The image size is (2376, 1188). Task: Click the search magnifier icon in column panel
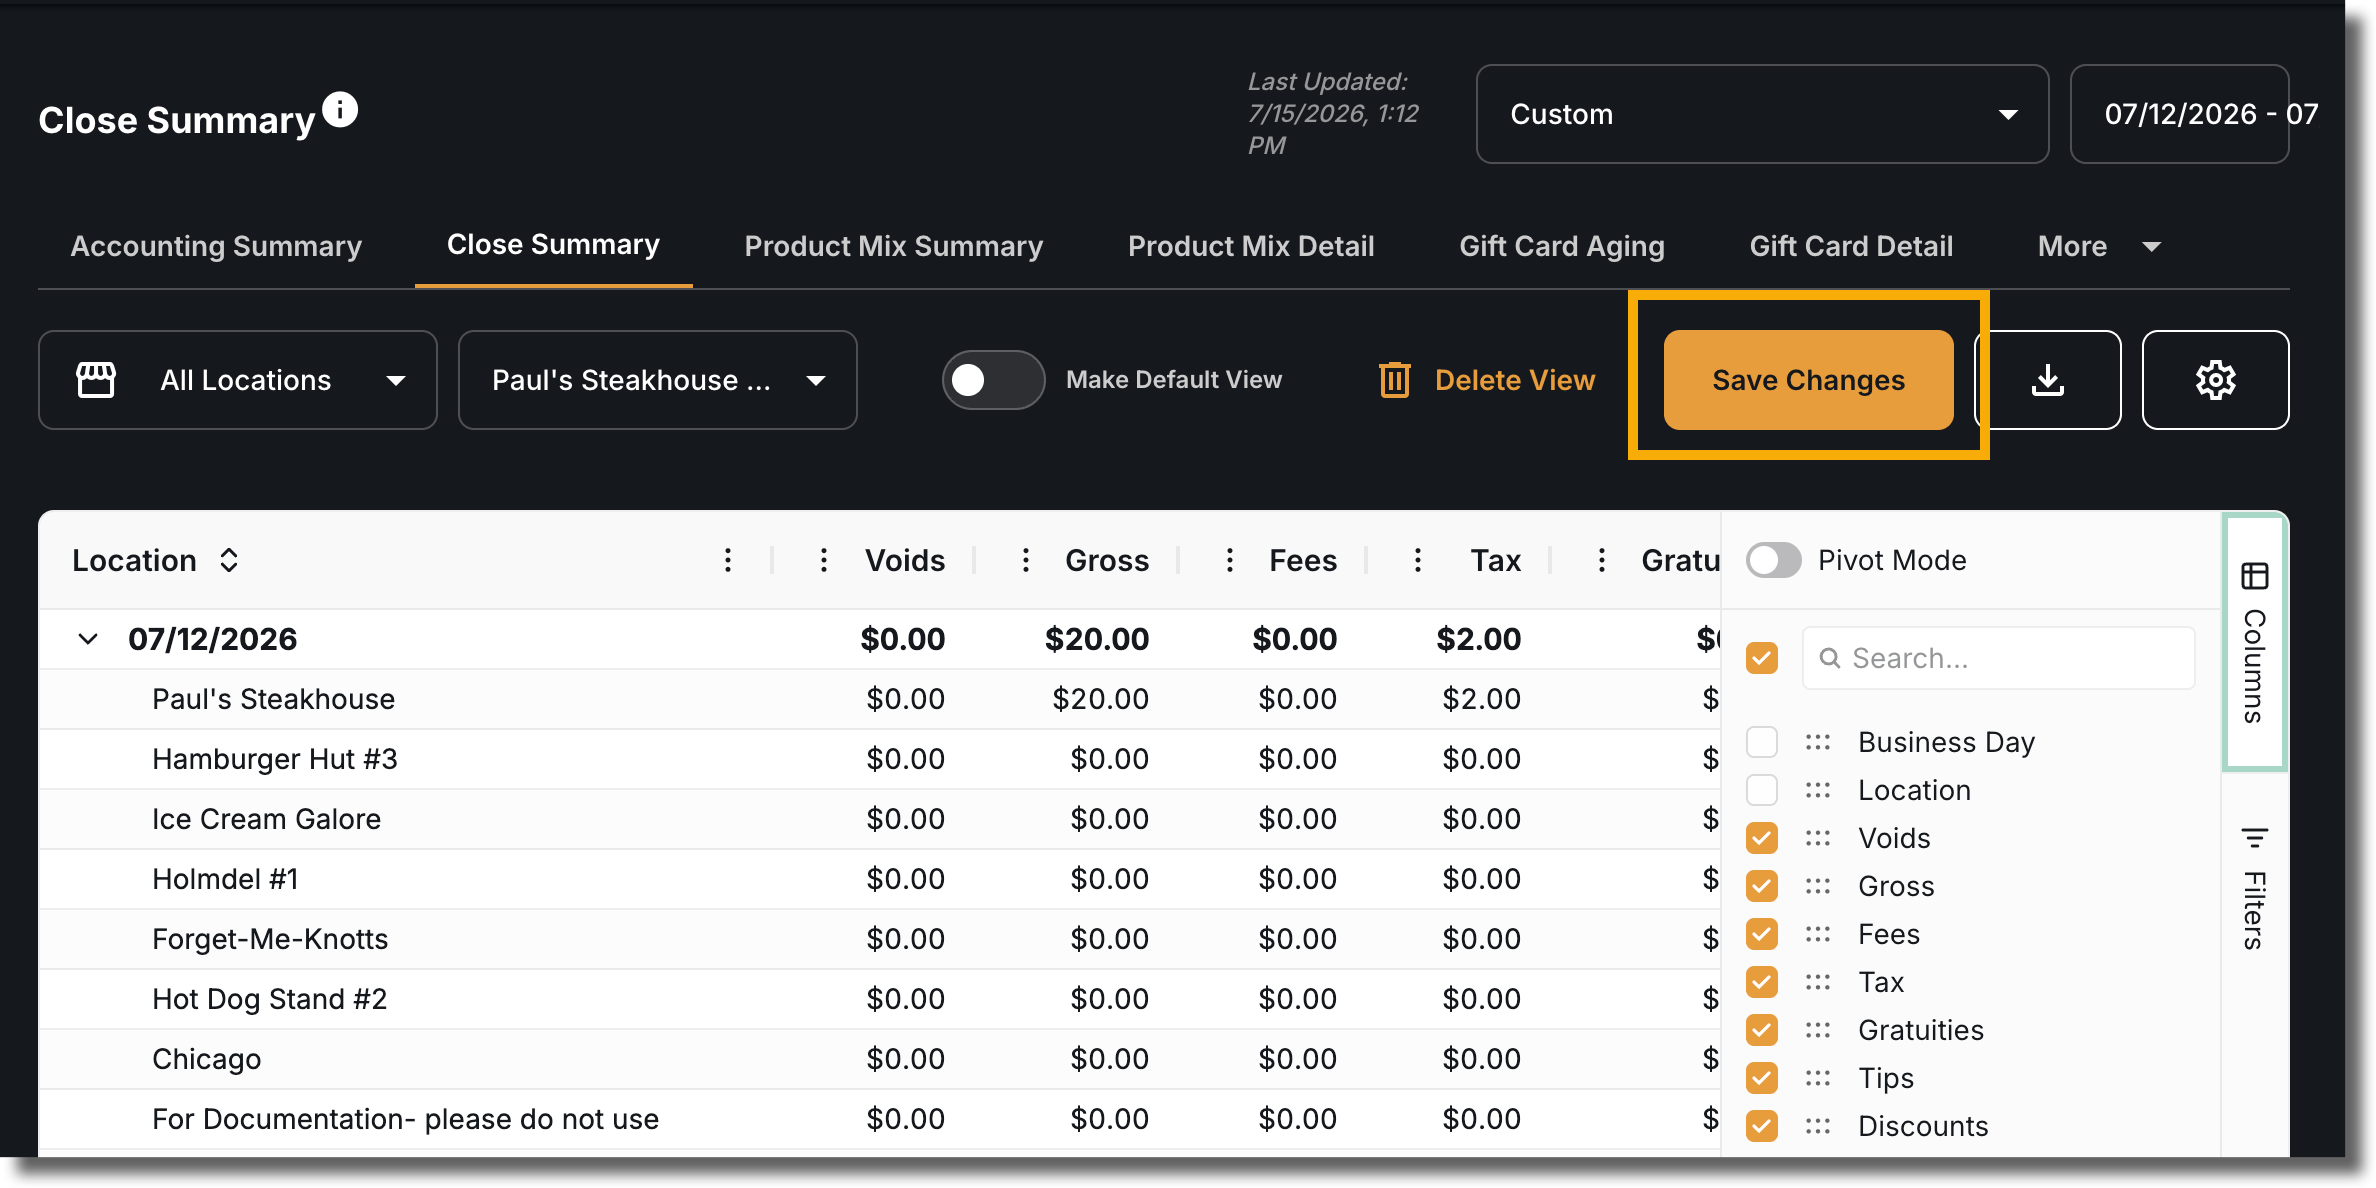point(1830,658)
